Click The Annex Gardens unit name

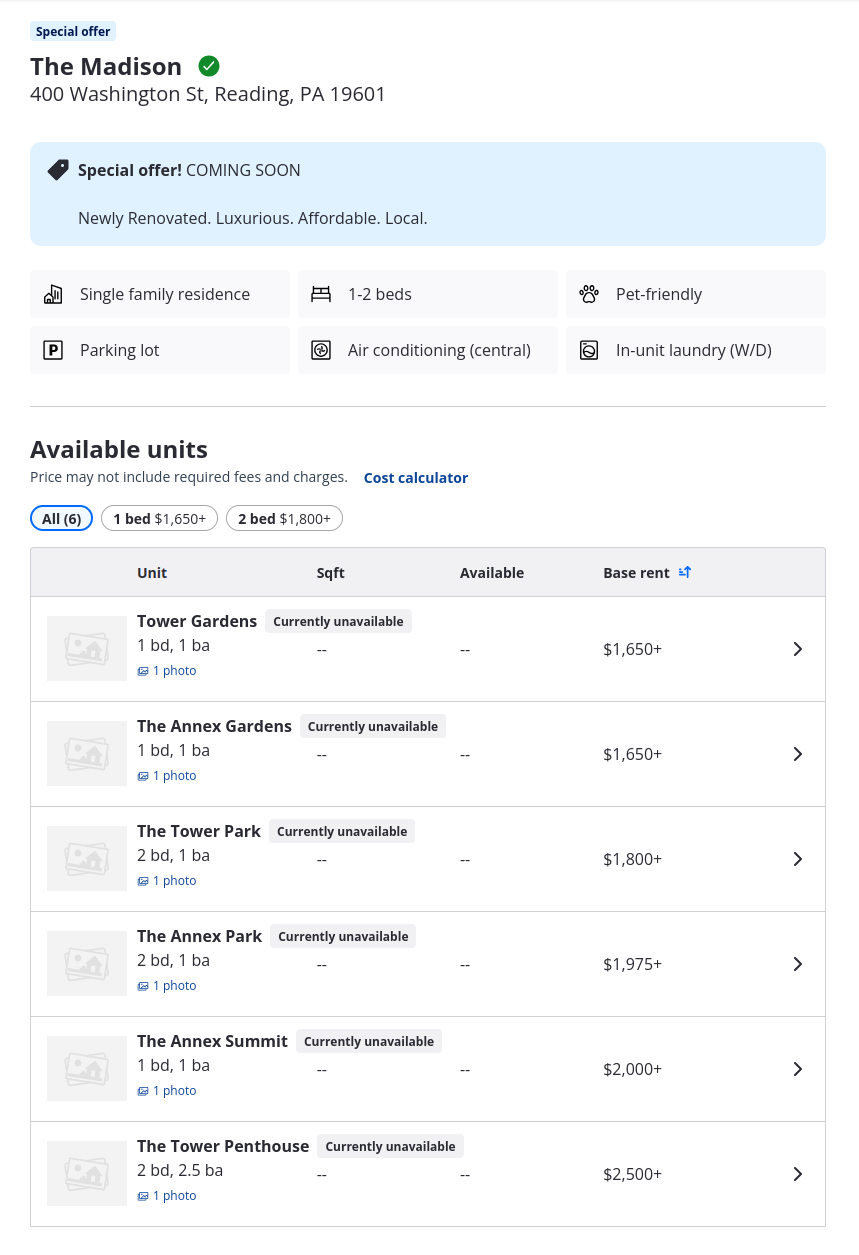pos(214,726)
